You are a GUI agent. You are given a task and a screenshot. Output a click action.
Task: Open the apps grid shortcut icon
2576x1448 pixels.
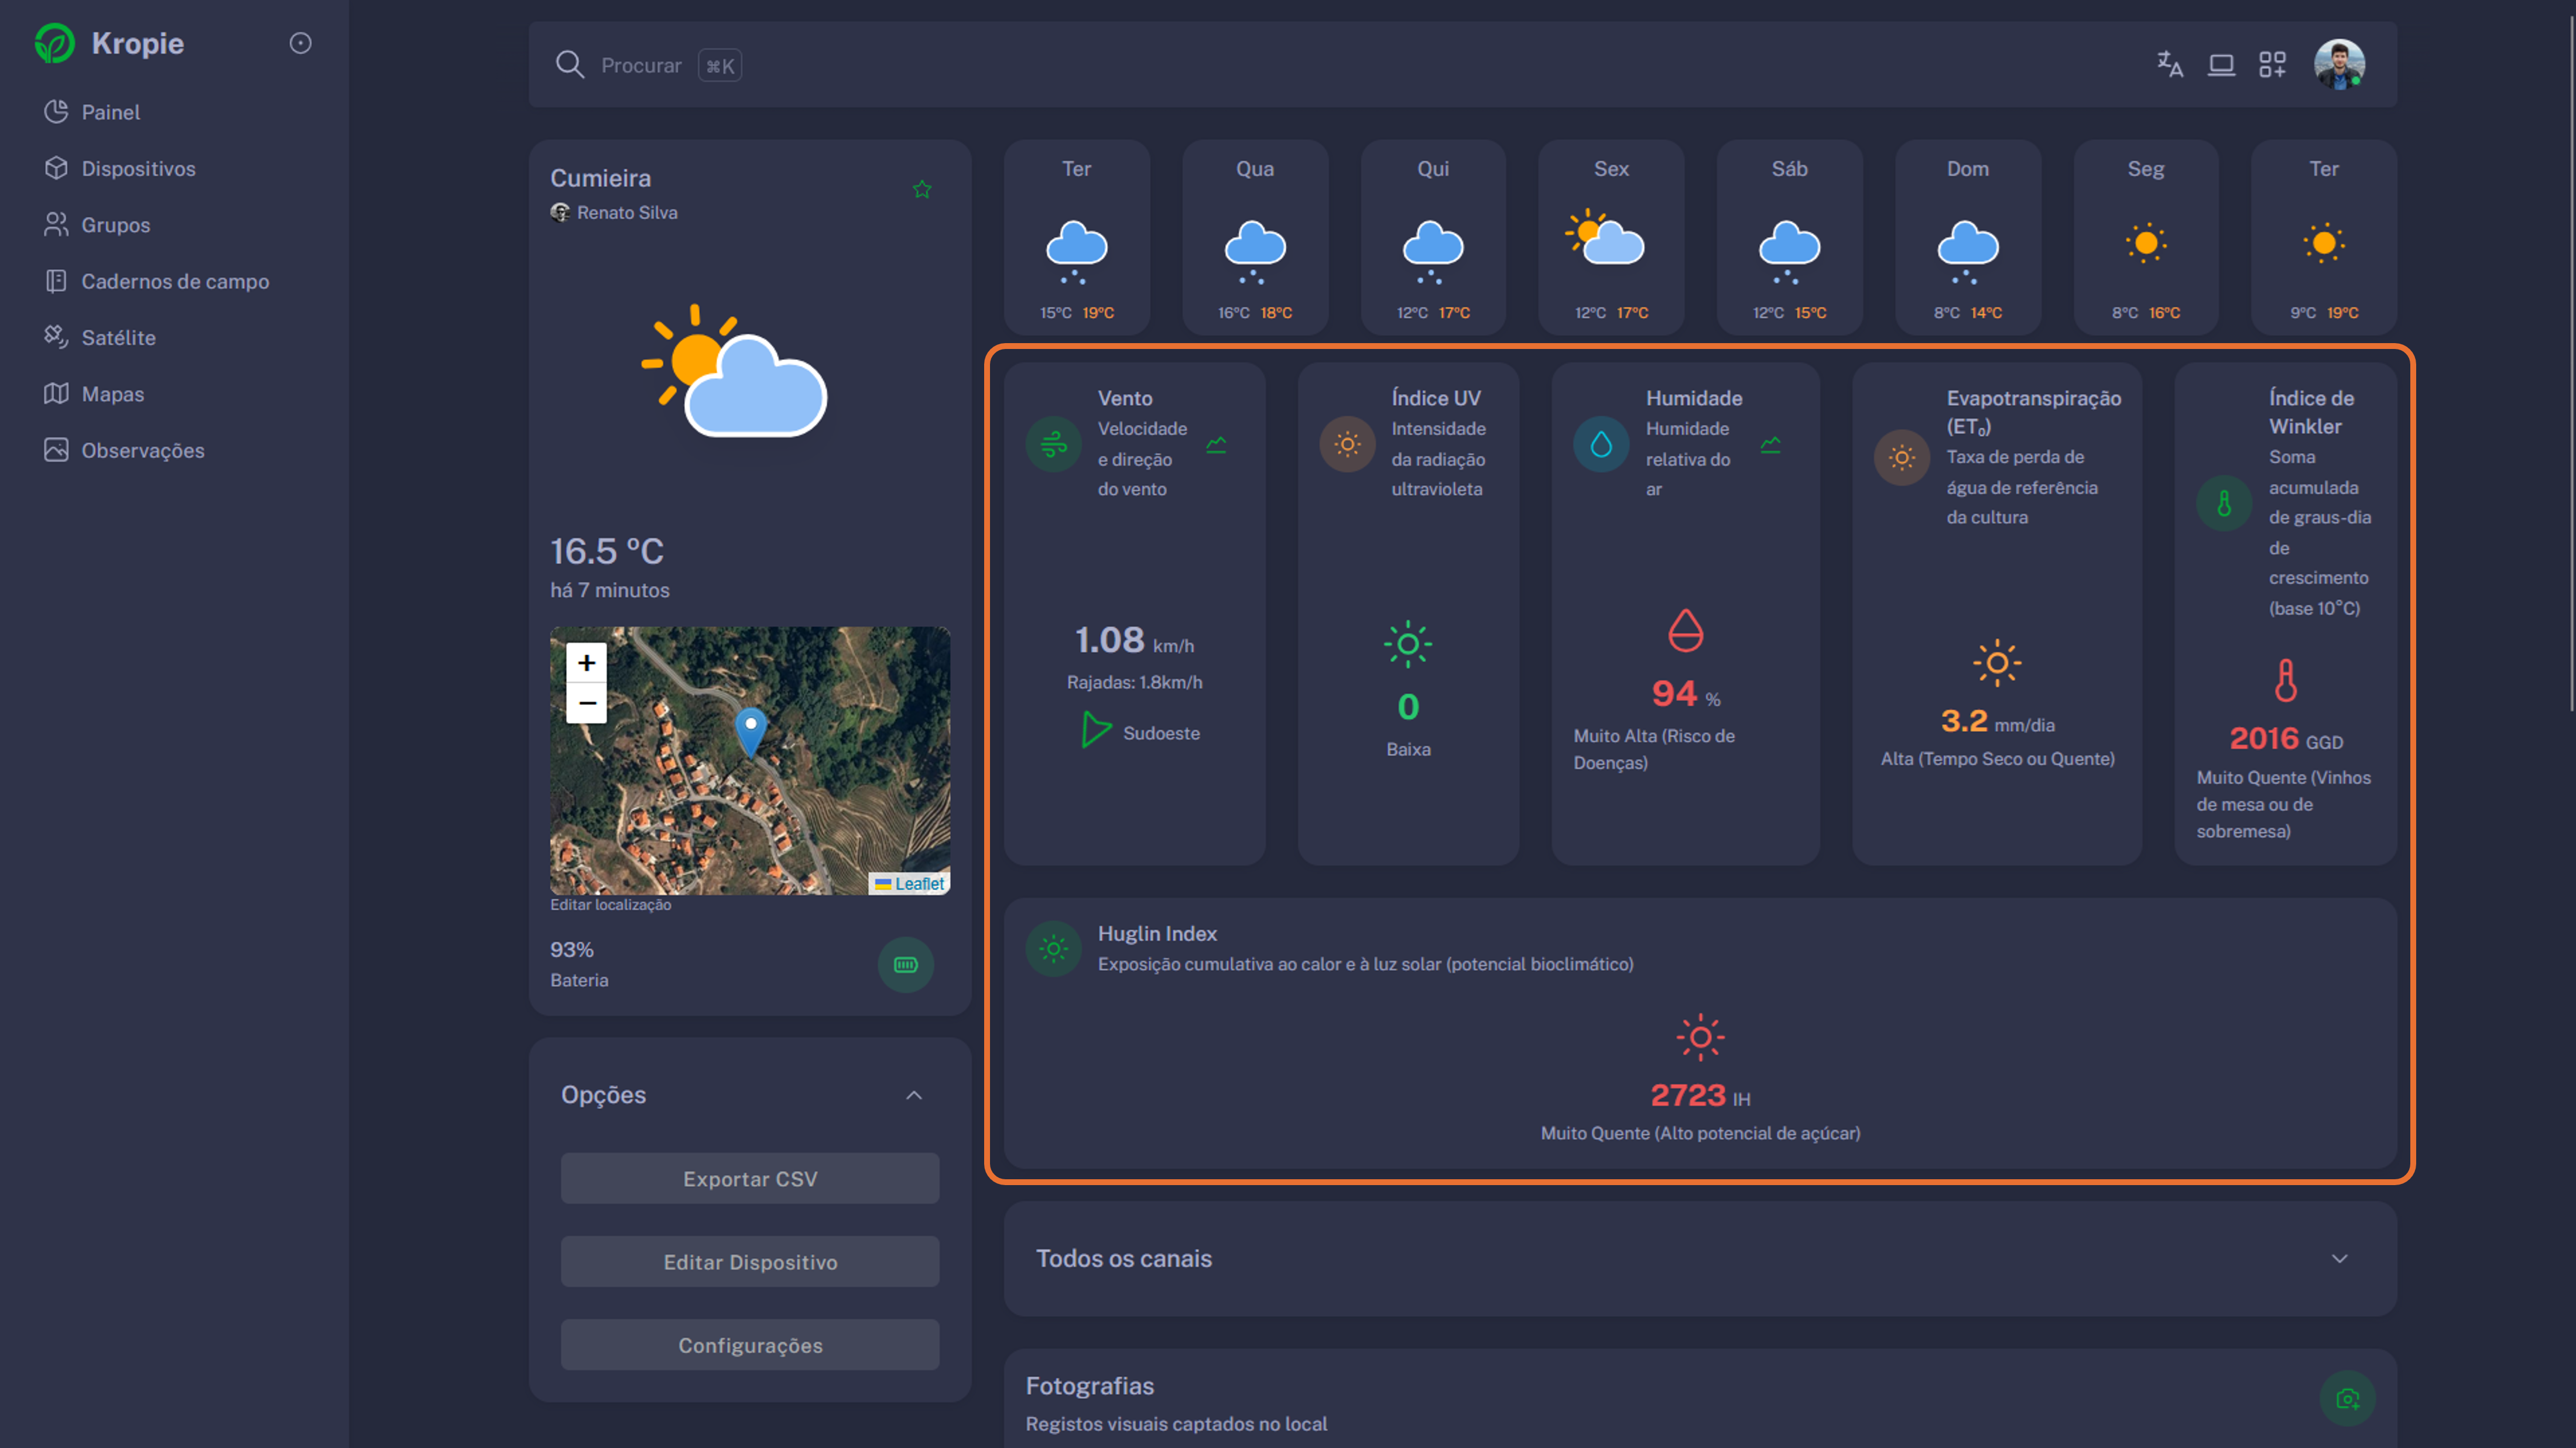tap(2272, 65)
